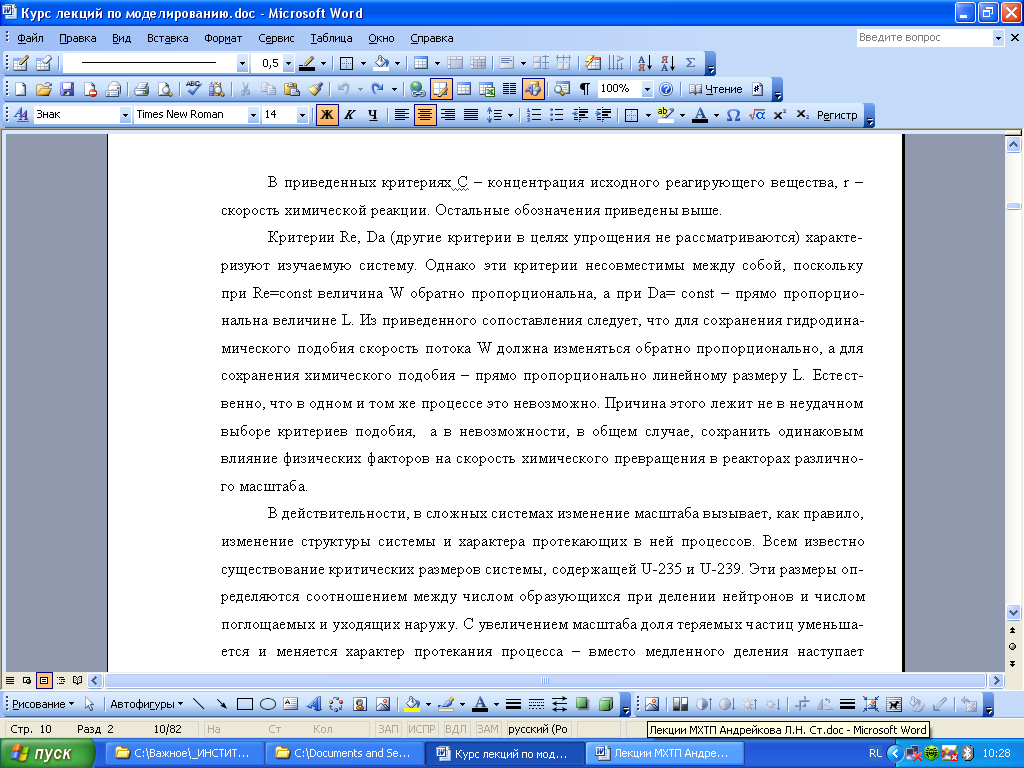Viewport: 1024px width, 768px height.
Task: Toggle center alignment
Action: pyautogui.click(x=424, y=115)
